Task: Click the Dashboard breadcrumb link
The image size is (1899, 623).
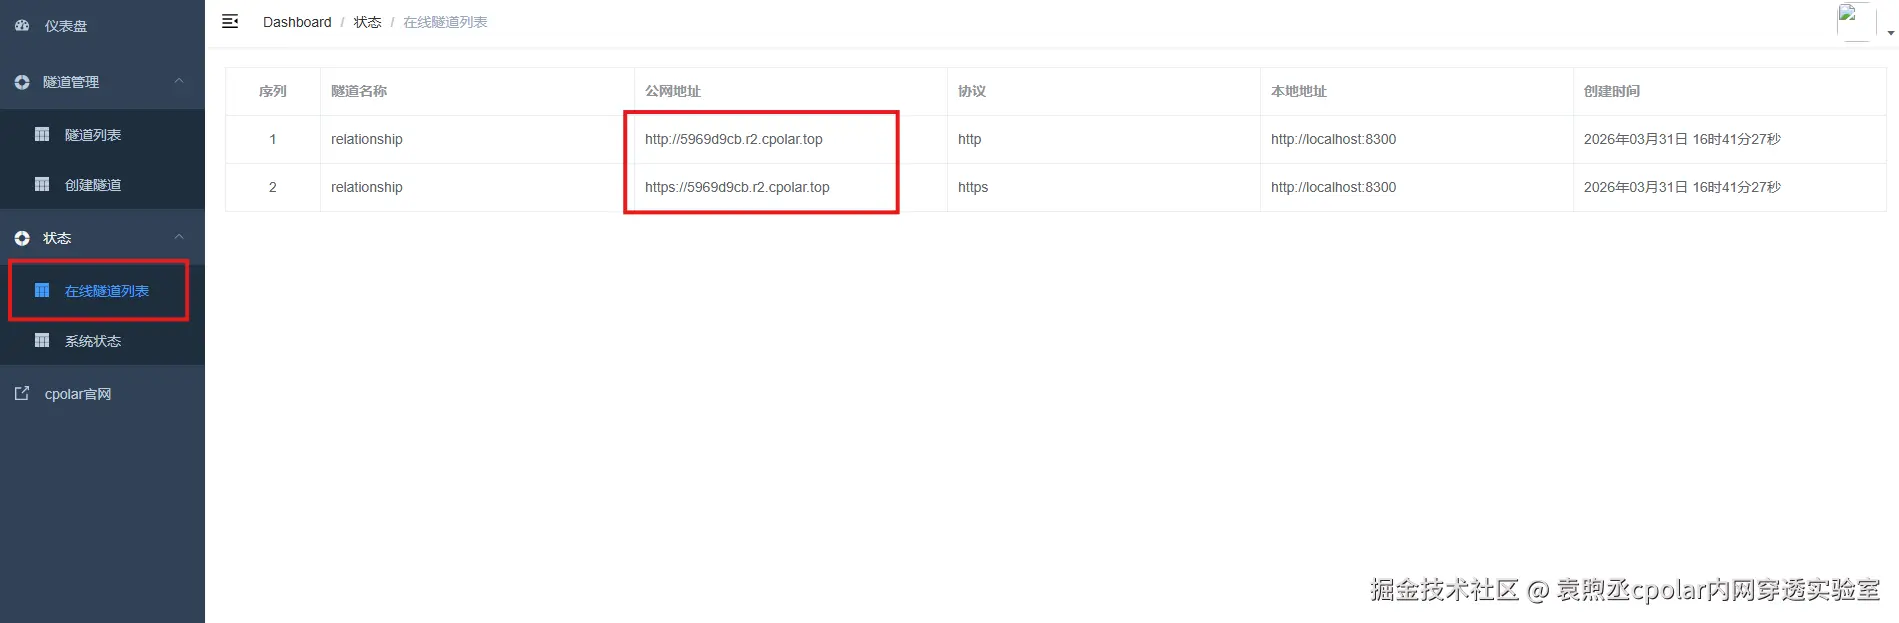Action: [x=297, y=22]
